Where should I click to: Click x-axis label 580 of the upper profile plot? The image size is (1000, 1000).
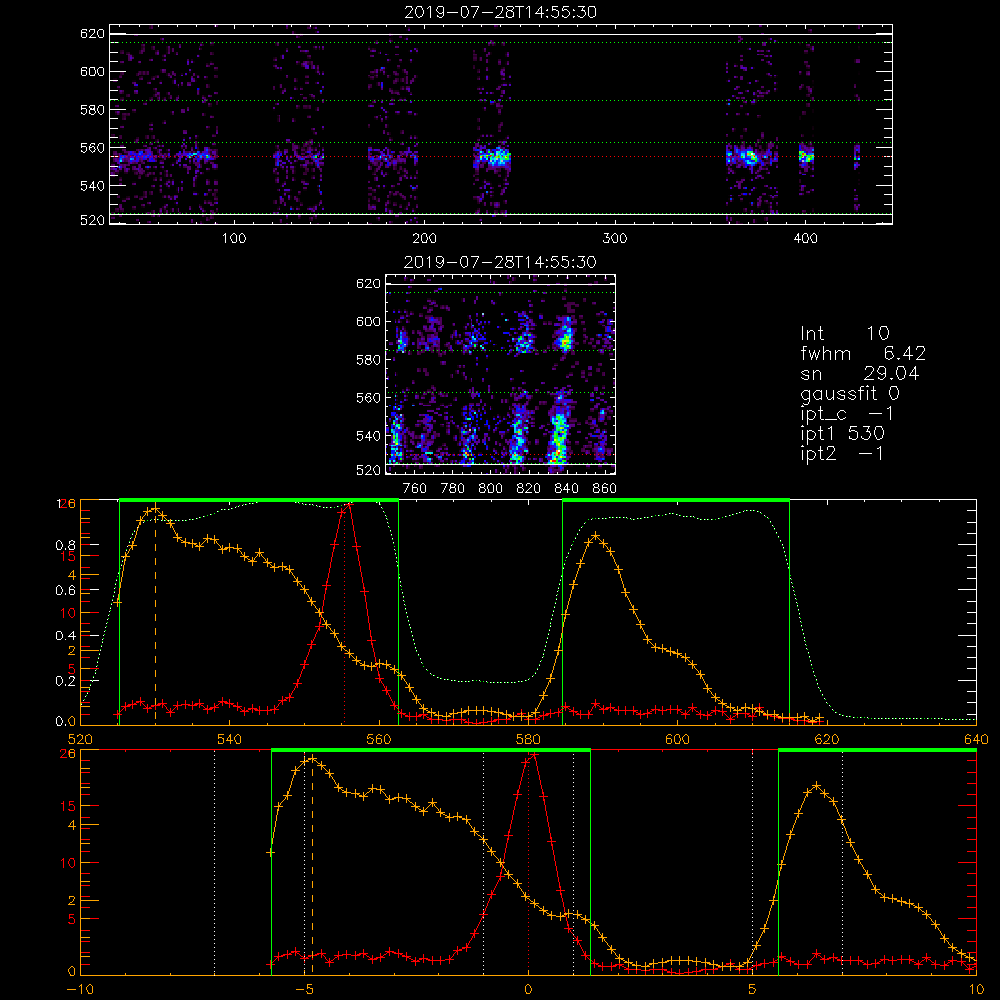pyautogui.click(x=528, y=739)
